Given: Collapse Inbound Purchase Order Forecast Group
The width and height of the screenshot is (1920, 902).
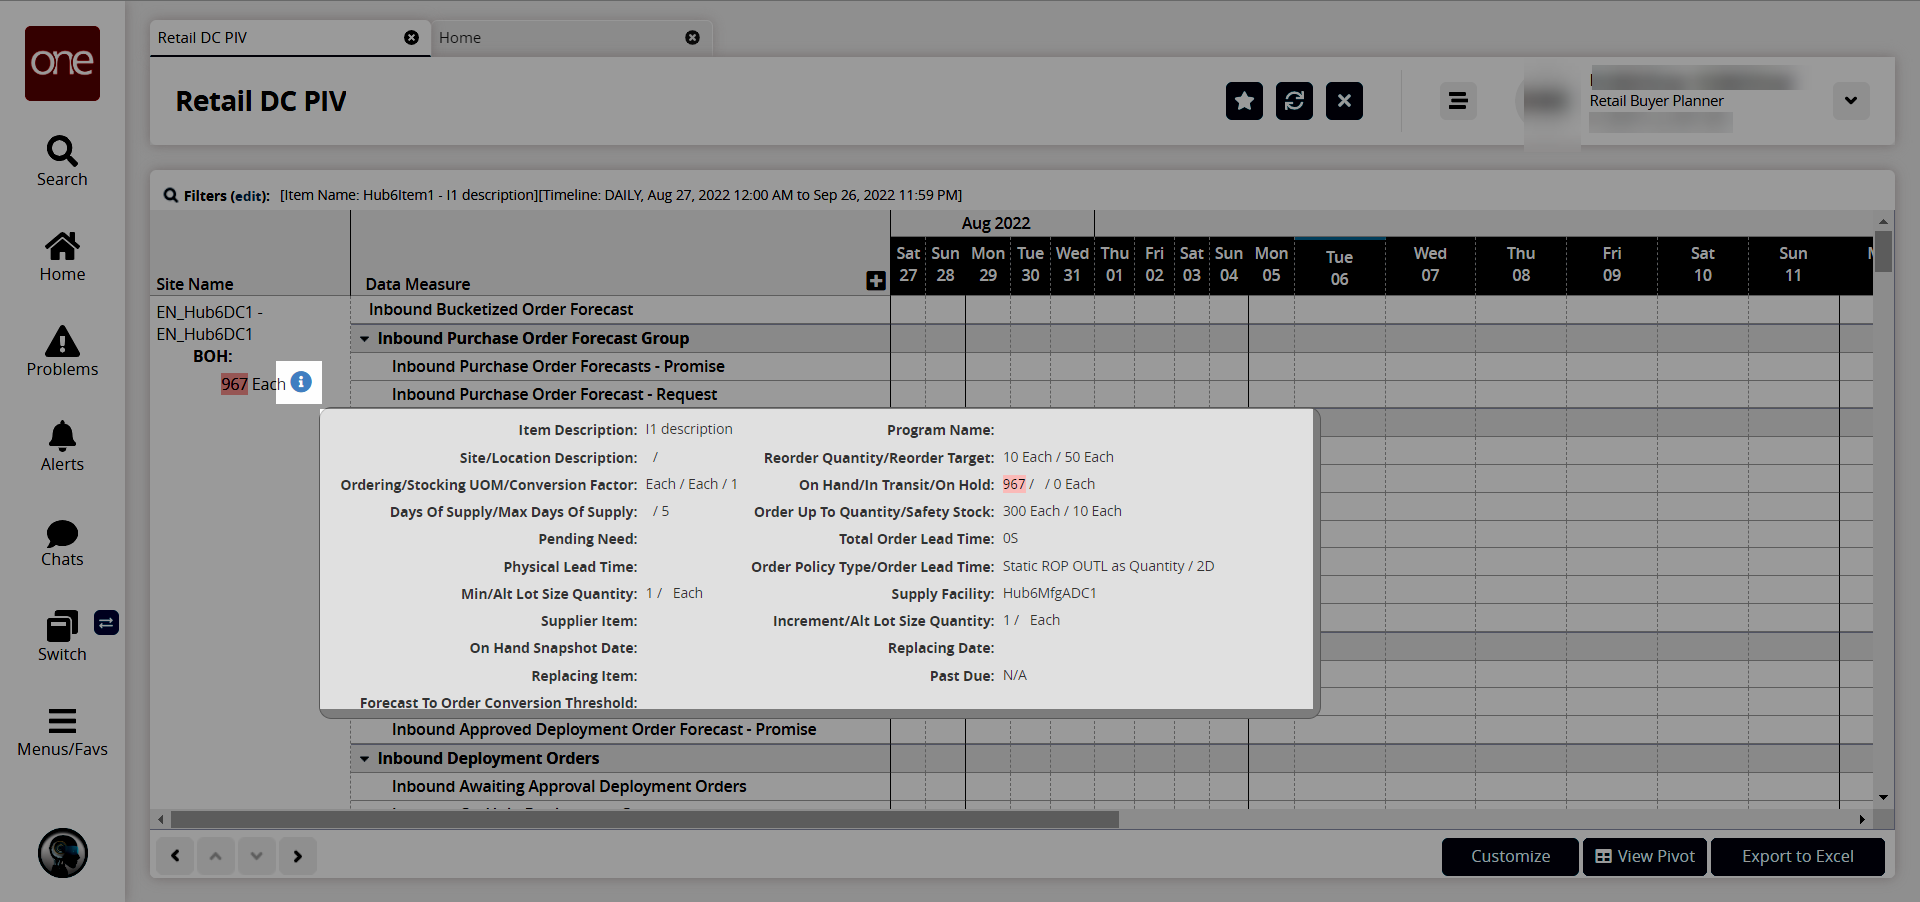Looking at the screenshot, I should pyautogui.click(x=365, y=339).
